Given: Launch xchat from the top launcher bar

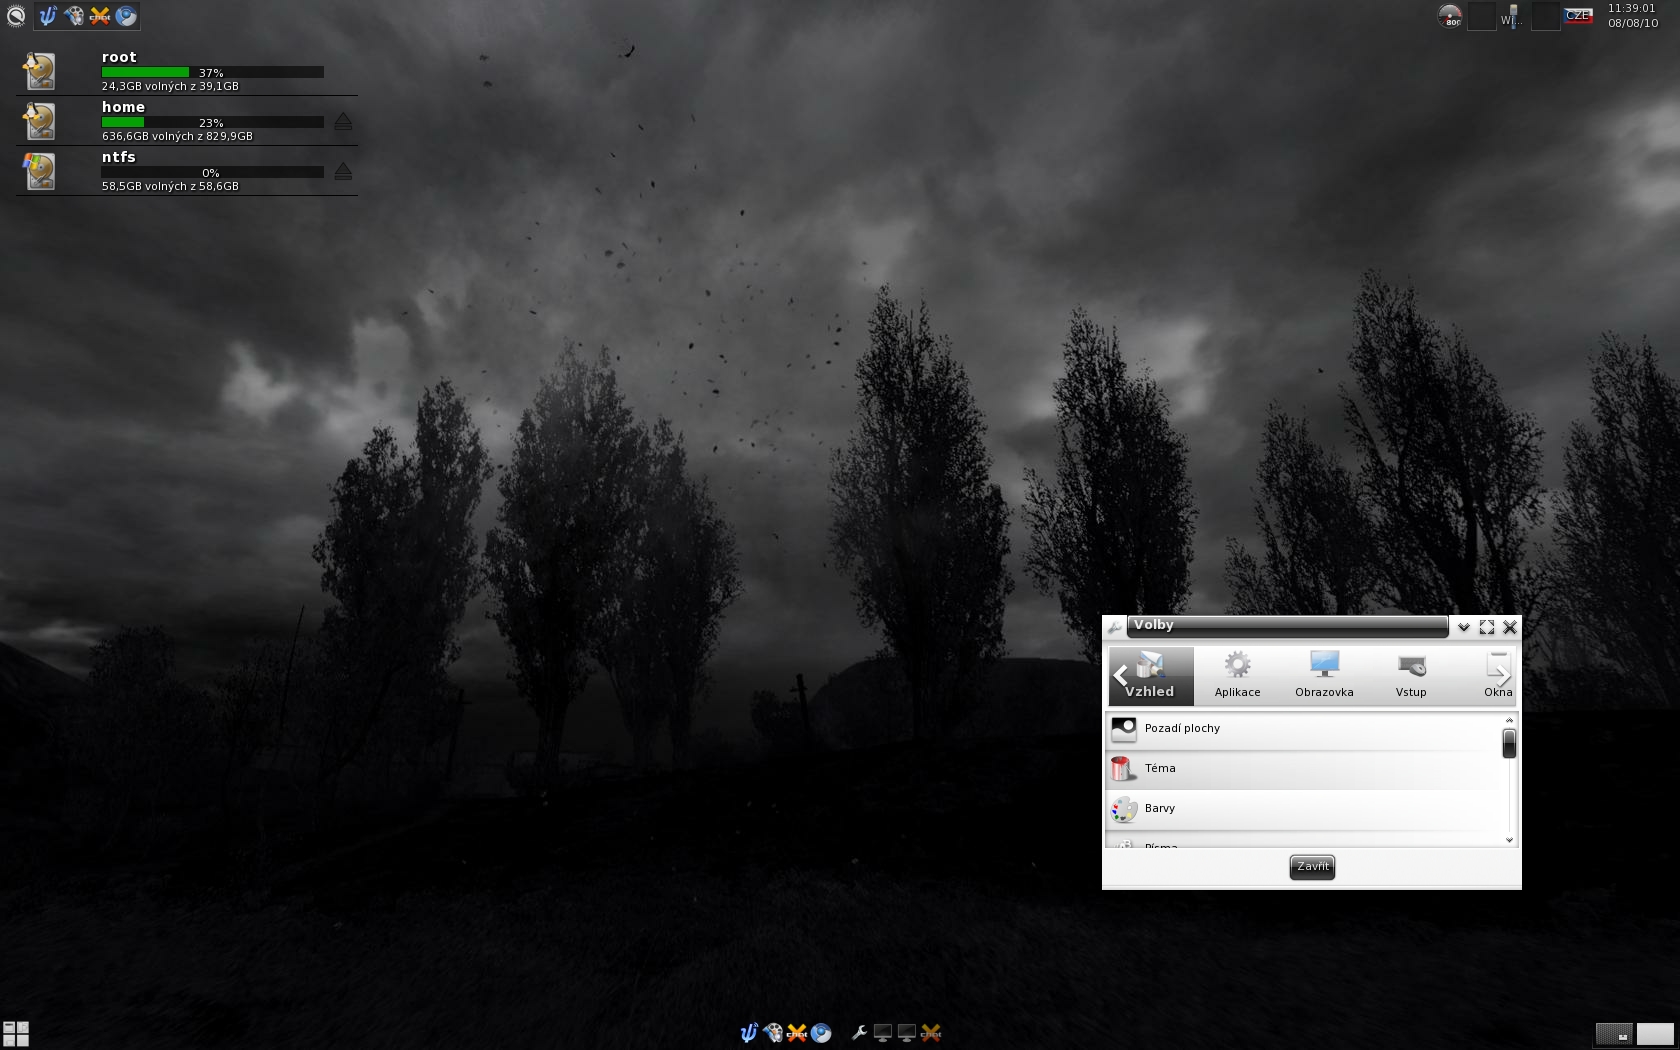Looking at the screenshot, I should click(x=100, y=16).
